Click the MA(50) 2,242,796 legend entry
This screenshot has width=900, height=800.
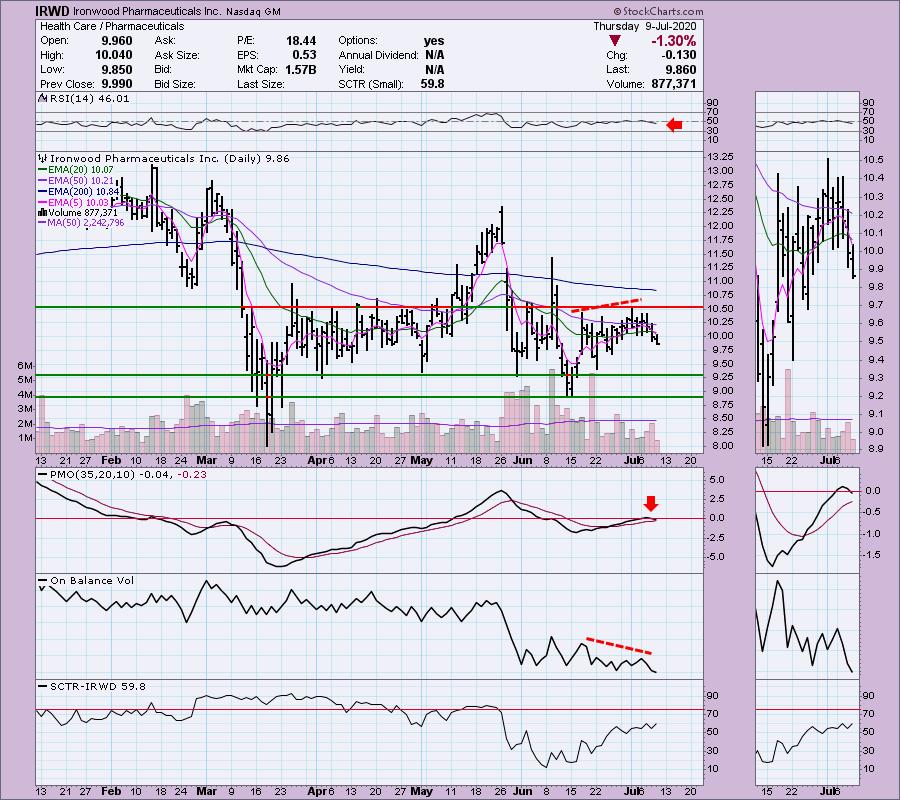click(x=86, y=223)
